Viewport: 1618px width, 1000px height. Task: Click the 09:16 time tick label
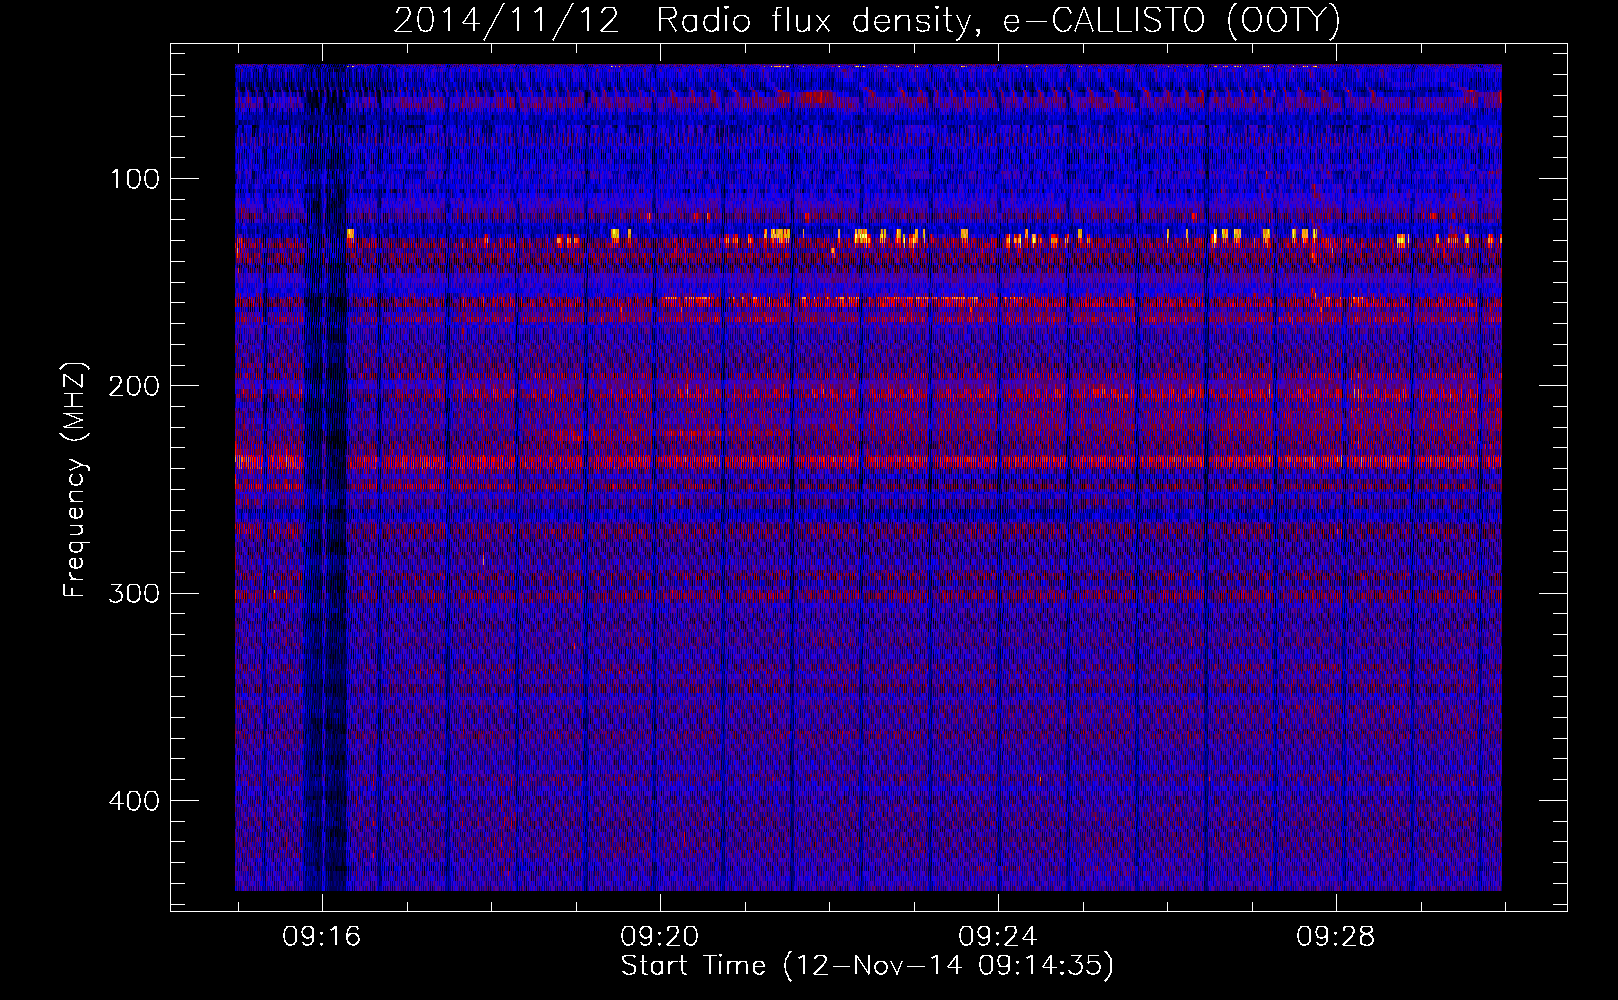click(322, 937)
